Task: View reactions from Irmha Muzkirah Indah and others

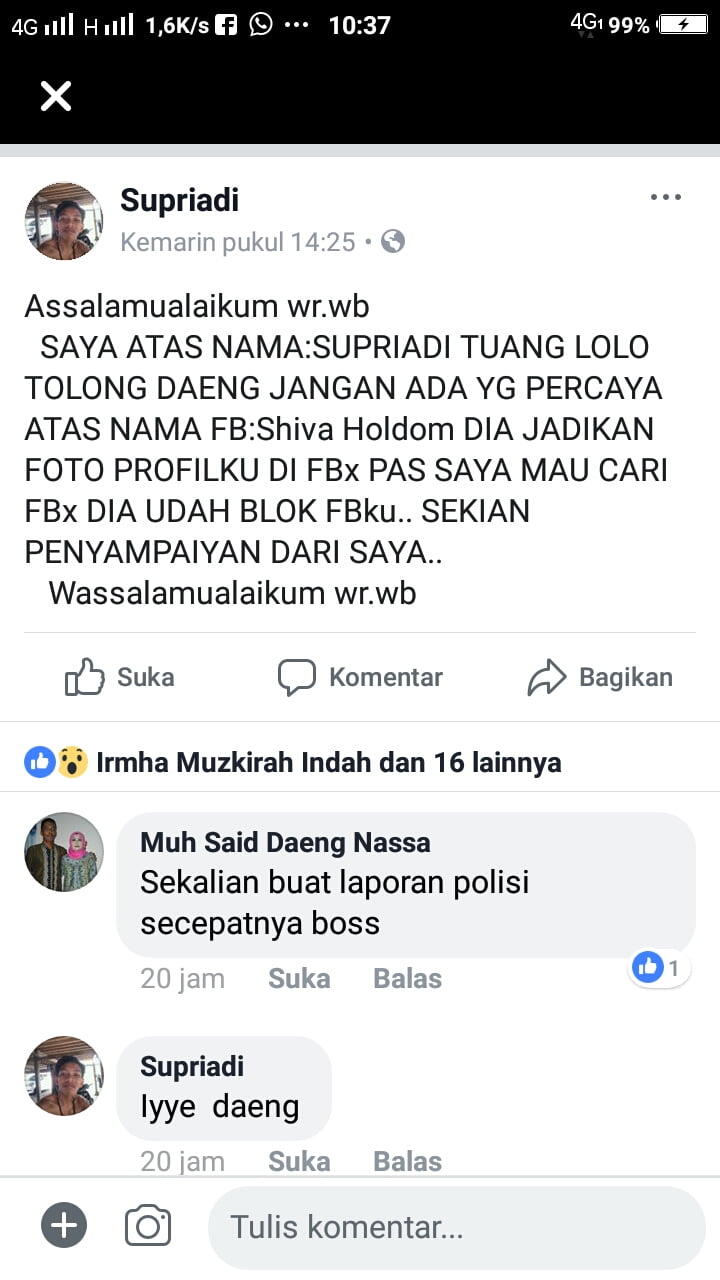Action: click(329, 763)
